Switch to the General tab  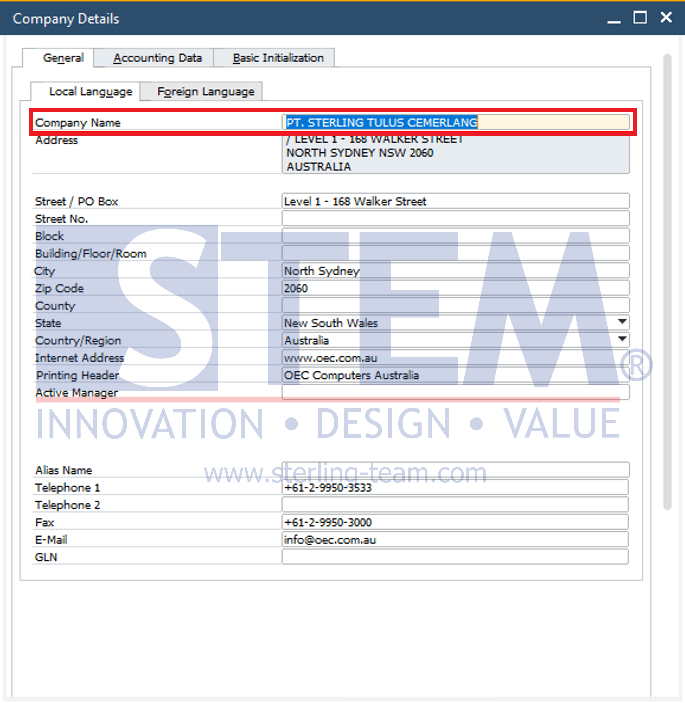[58, 58]
